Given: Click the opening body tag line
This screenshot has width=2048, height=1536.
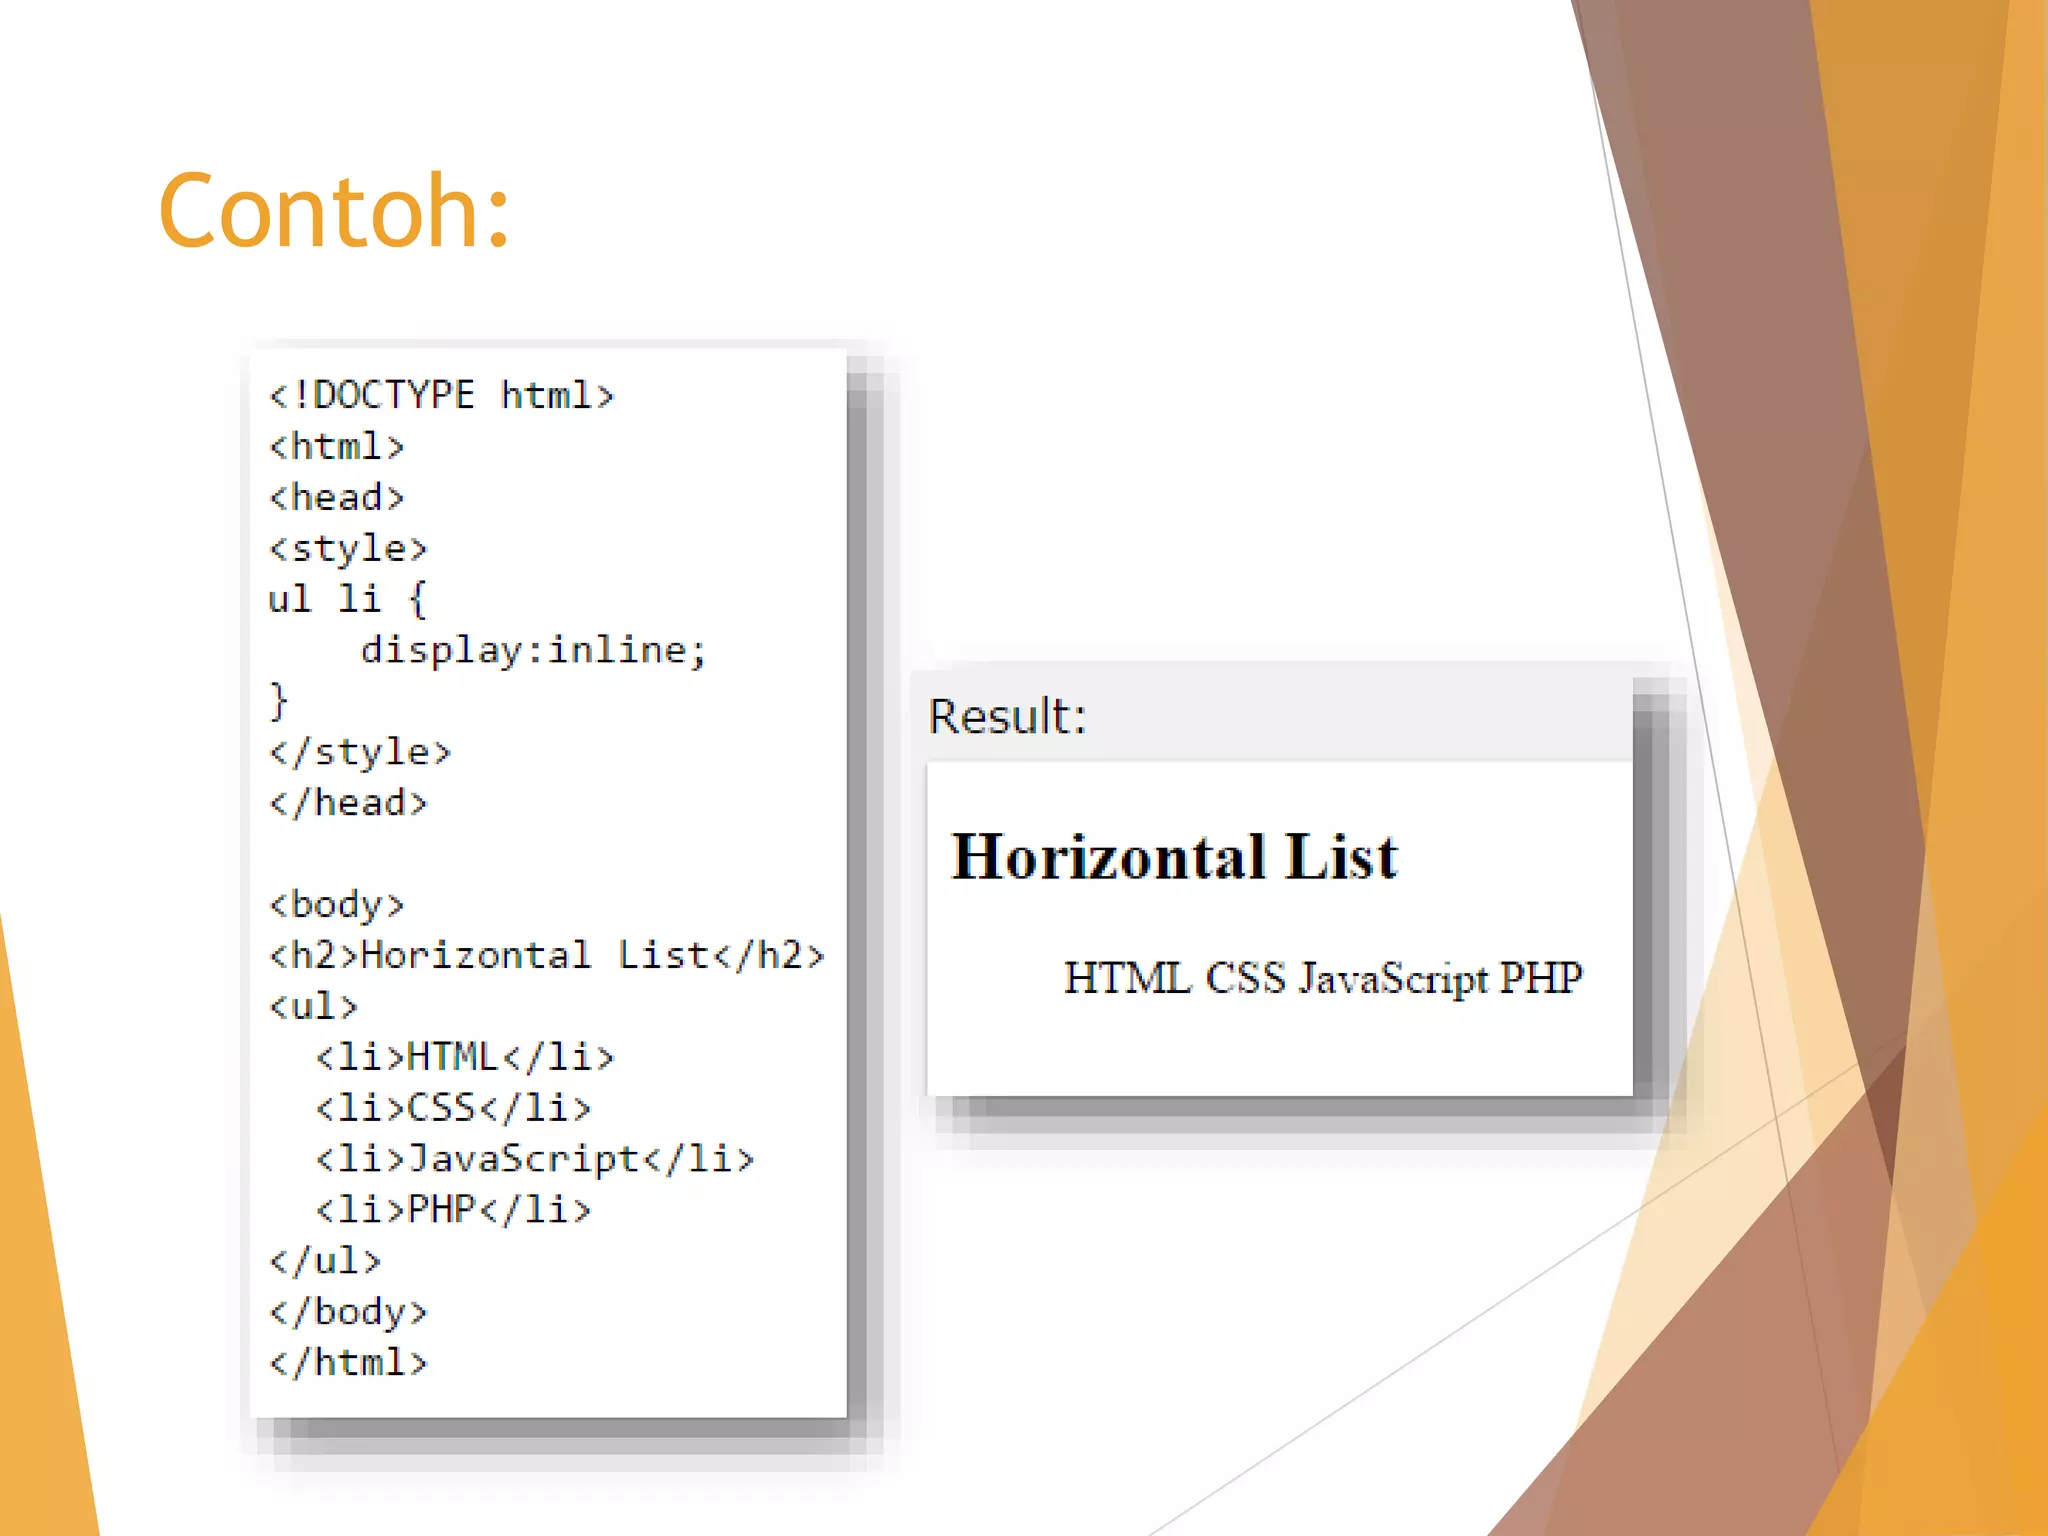Looking at the screenshot, I should tap(336, 905).
